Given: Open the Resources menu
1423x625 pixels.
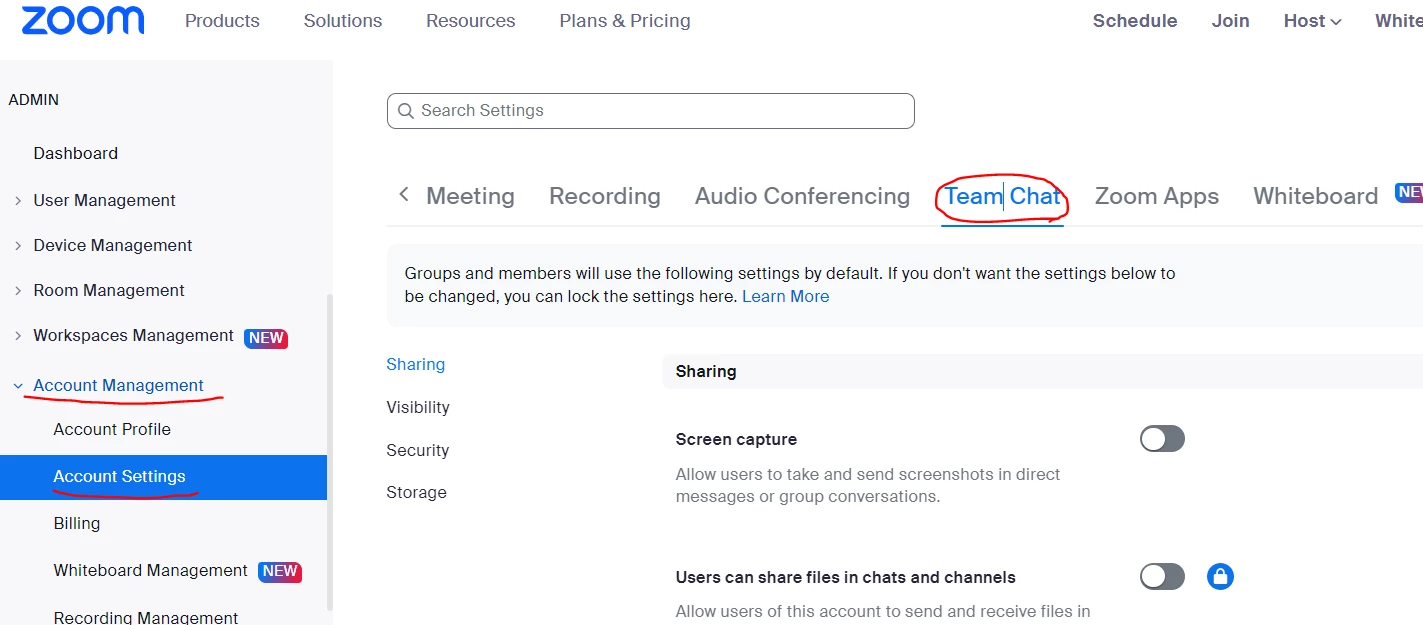Looking at the screenshot, I should tap(471, 21).
